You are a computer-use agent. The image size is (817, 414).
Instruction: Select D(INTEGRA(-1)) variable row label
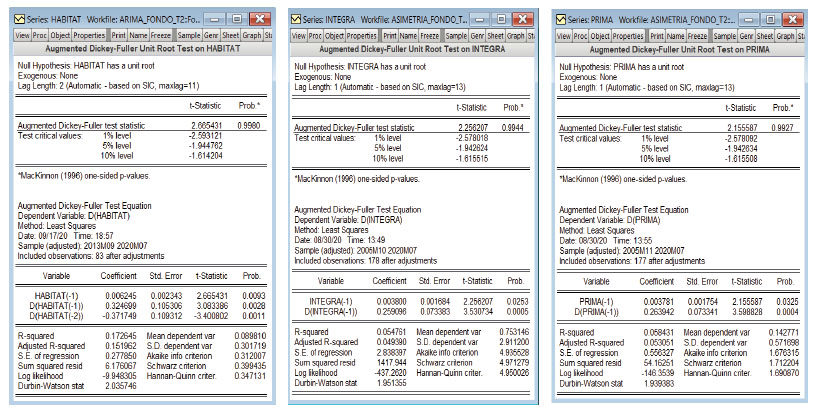[331, 311]
